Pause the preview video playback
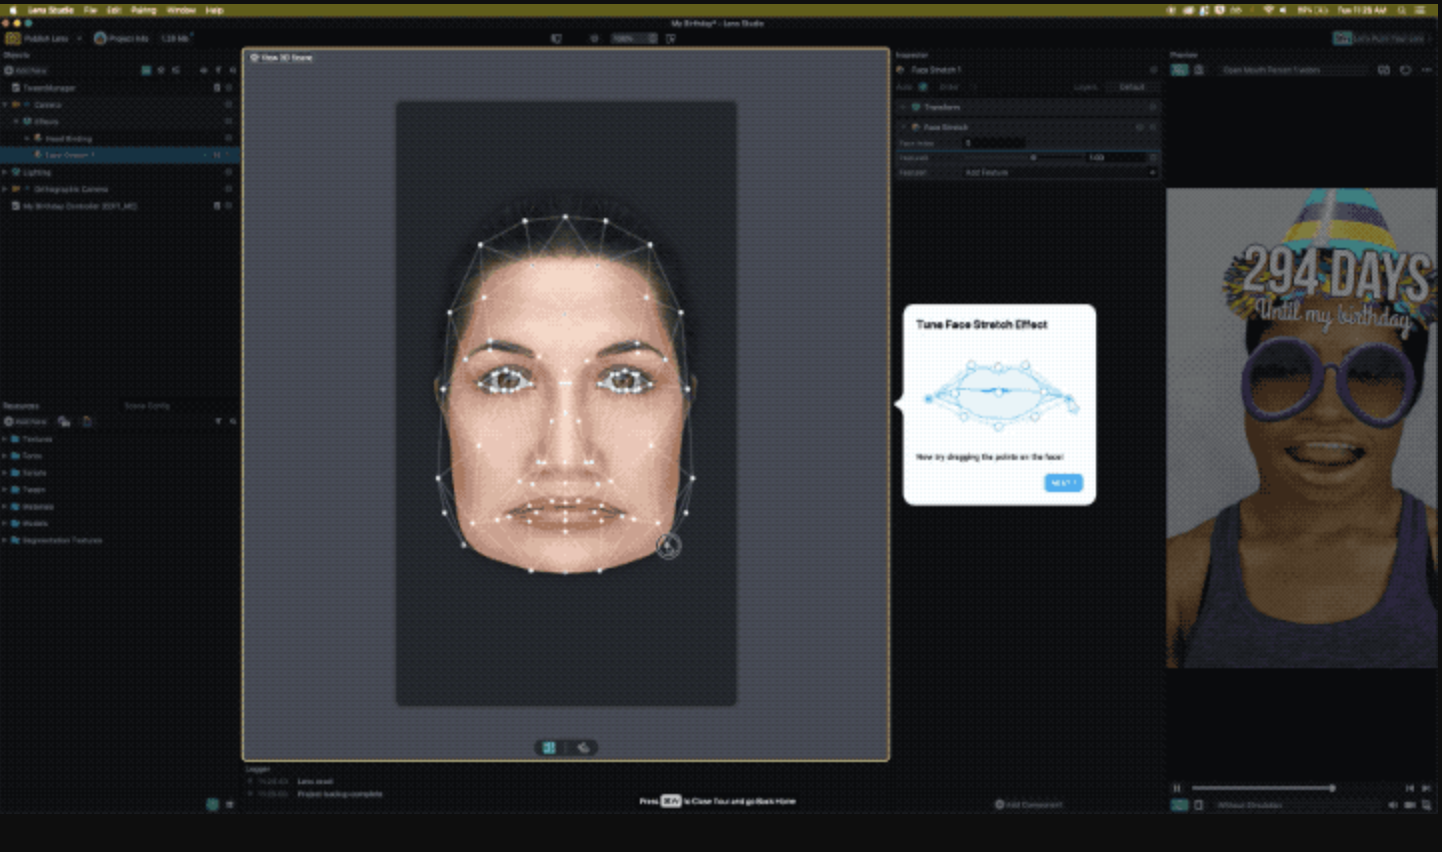 click(x=1177, y=788)
